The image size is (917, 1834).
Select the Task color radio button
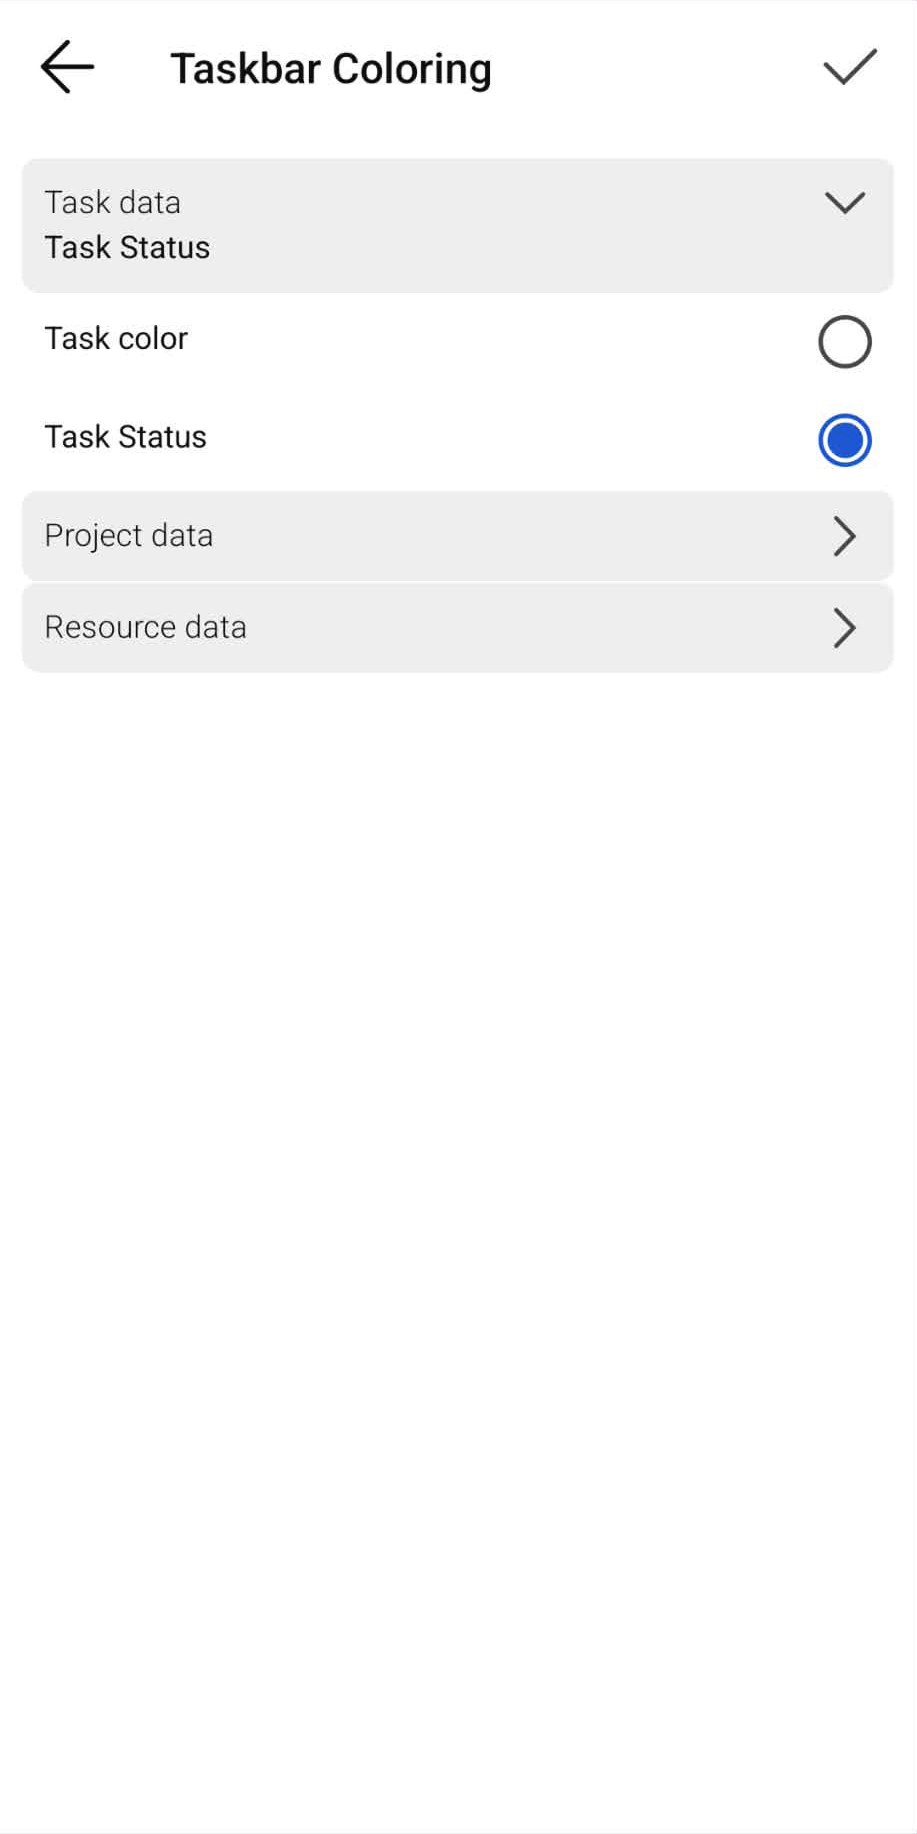(844, 342)
